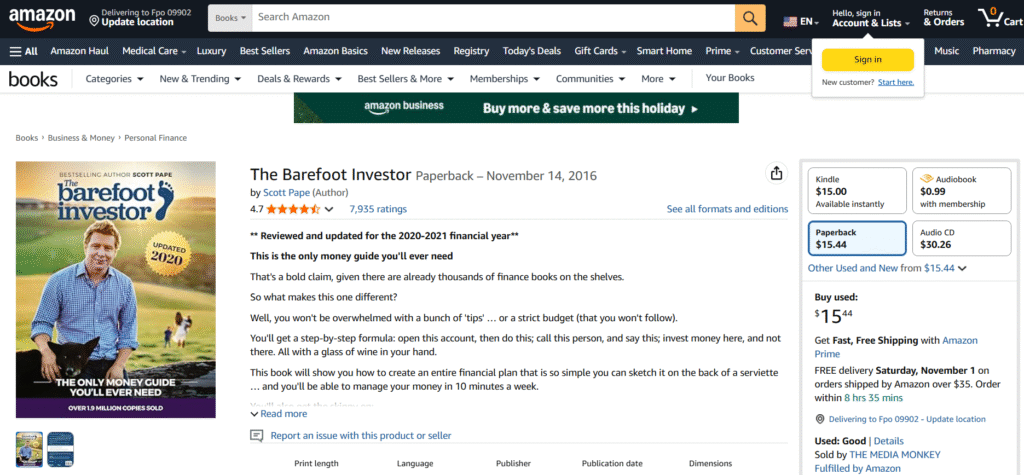Open the Books search category dropdown

point(230,18)
